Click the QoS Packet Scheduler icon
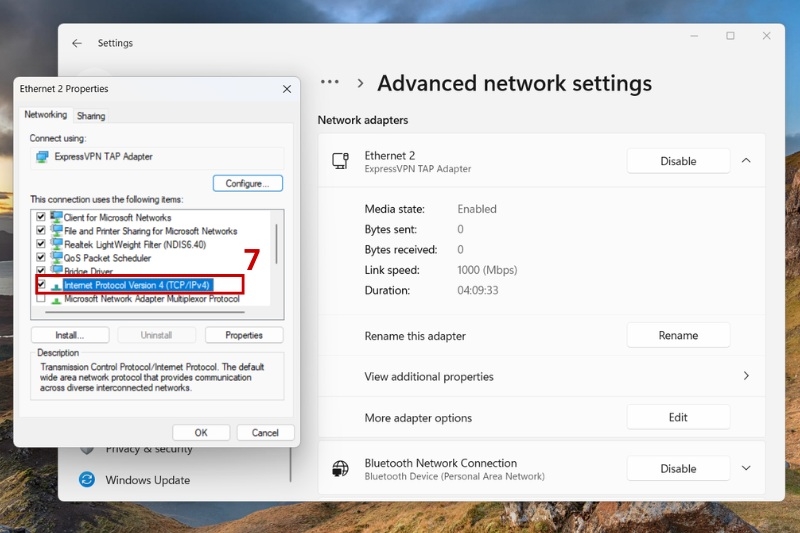Image resolution: width=800 pixels, height=533 pixels. (x=56, y=257)
